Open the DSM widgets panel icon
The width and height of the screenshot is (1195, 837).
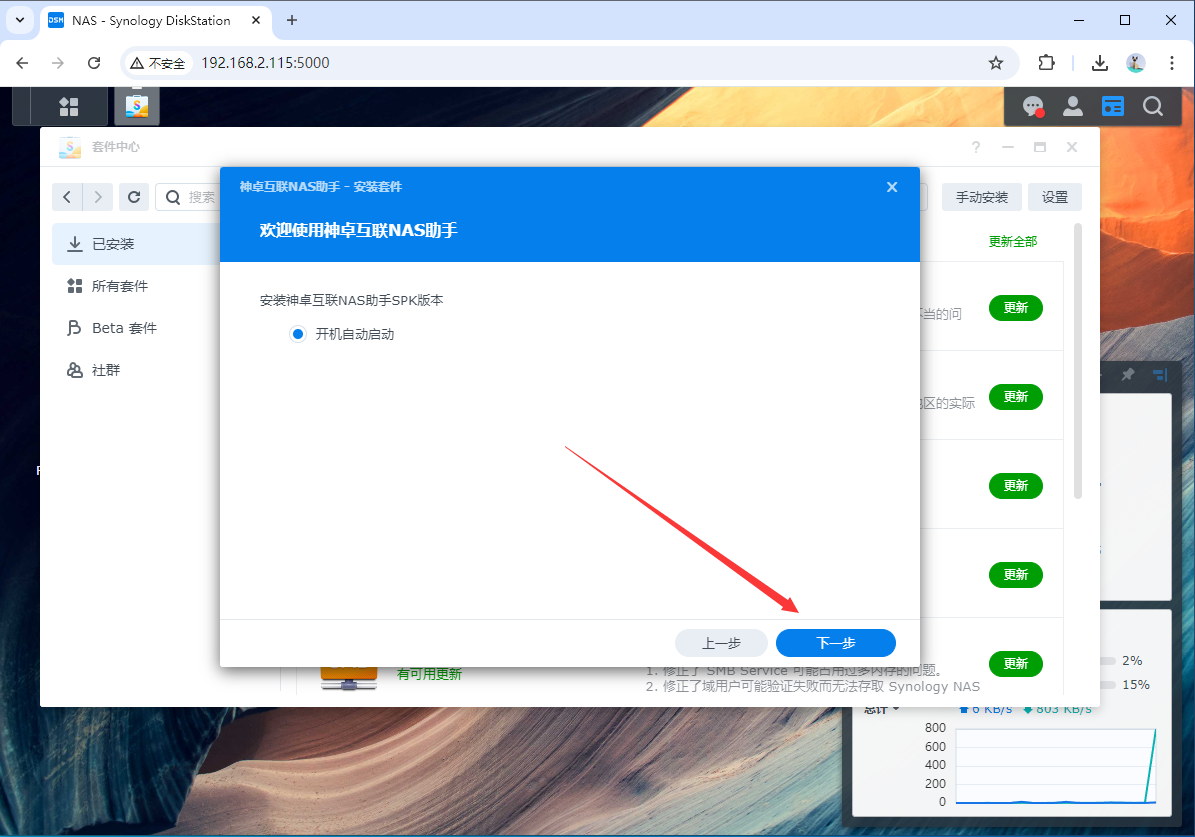[x=1112, y=106]
